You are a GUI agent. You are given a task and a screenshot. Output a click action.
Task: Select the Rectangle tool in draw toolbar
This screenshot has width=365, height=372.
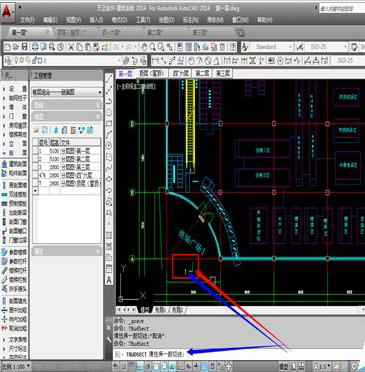(x=109, y=124)
